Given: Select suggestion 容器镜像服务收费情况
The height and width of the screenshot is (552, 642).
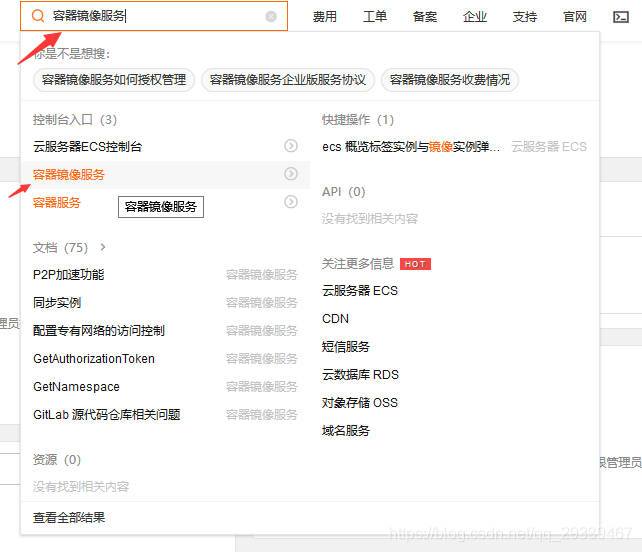Looking at the screenshot, I should (450, 79).
